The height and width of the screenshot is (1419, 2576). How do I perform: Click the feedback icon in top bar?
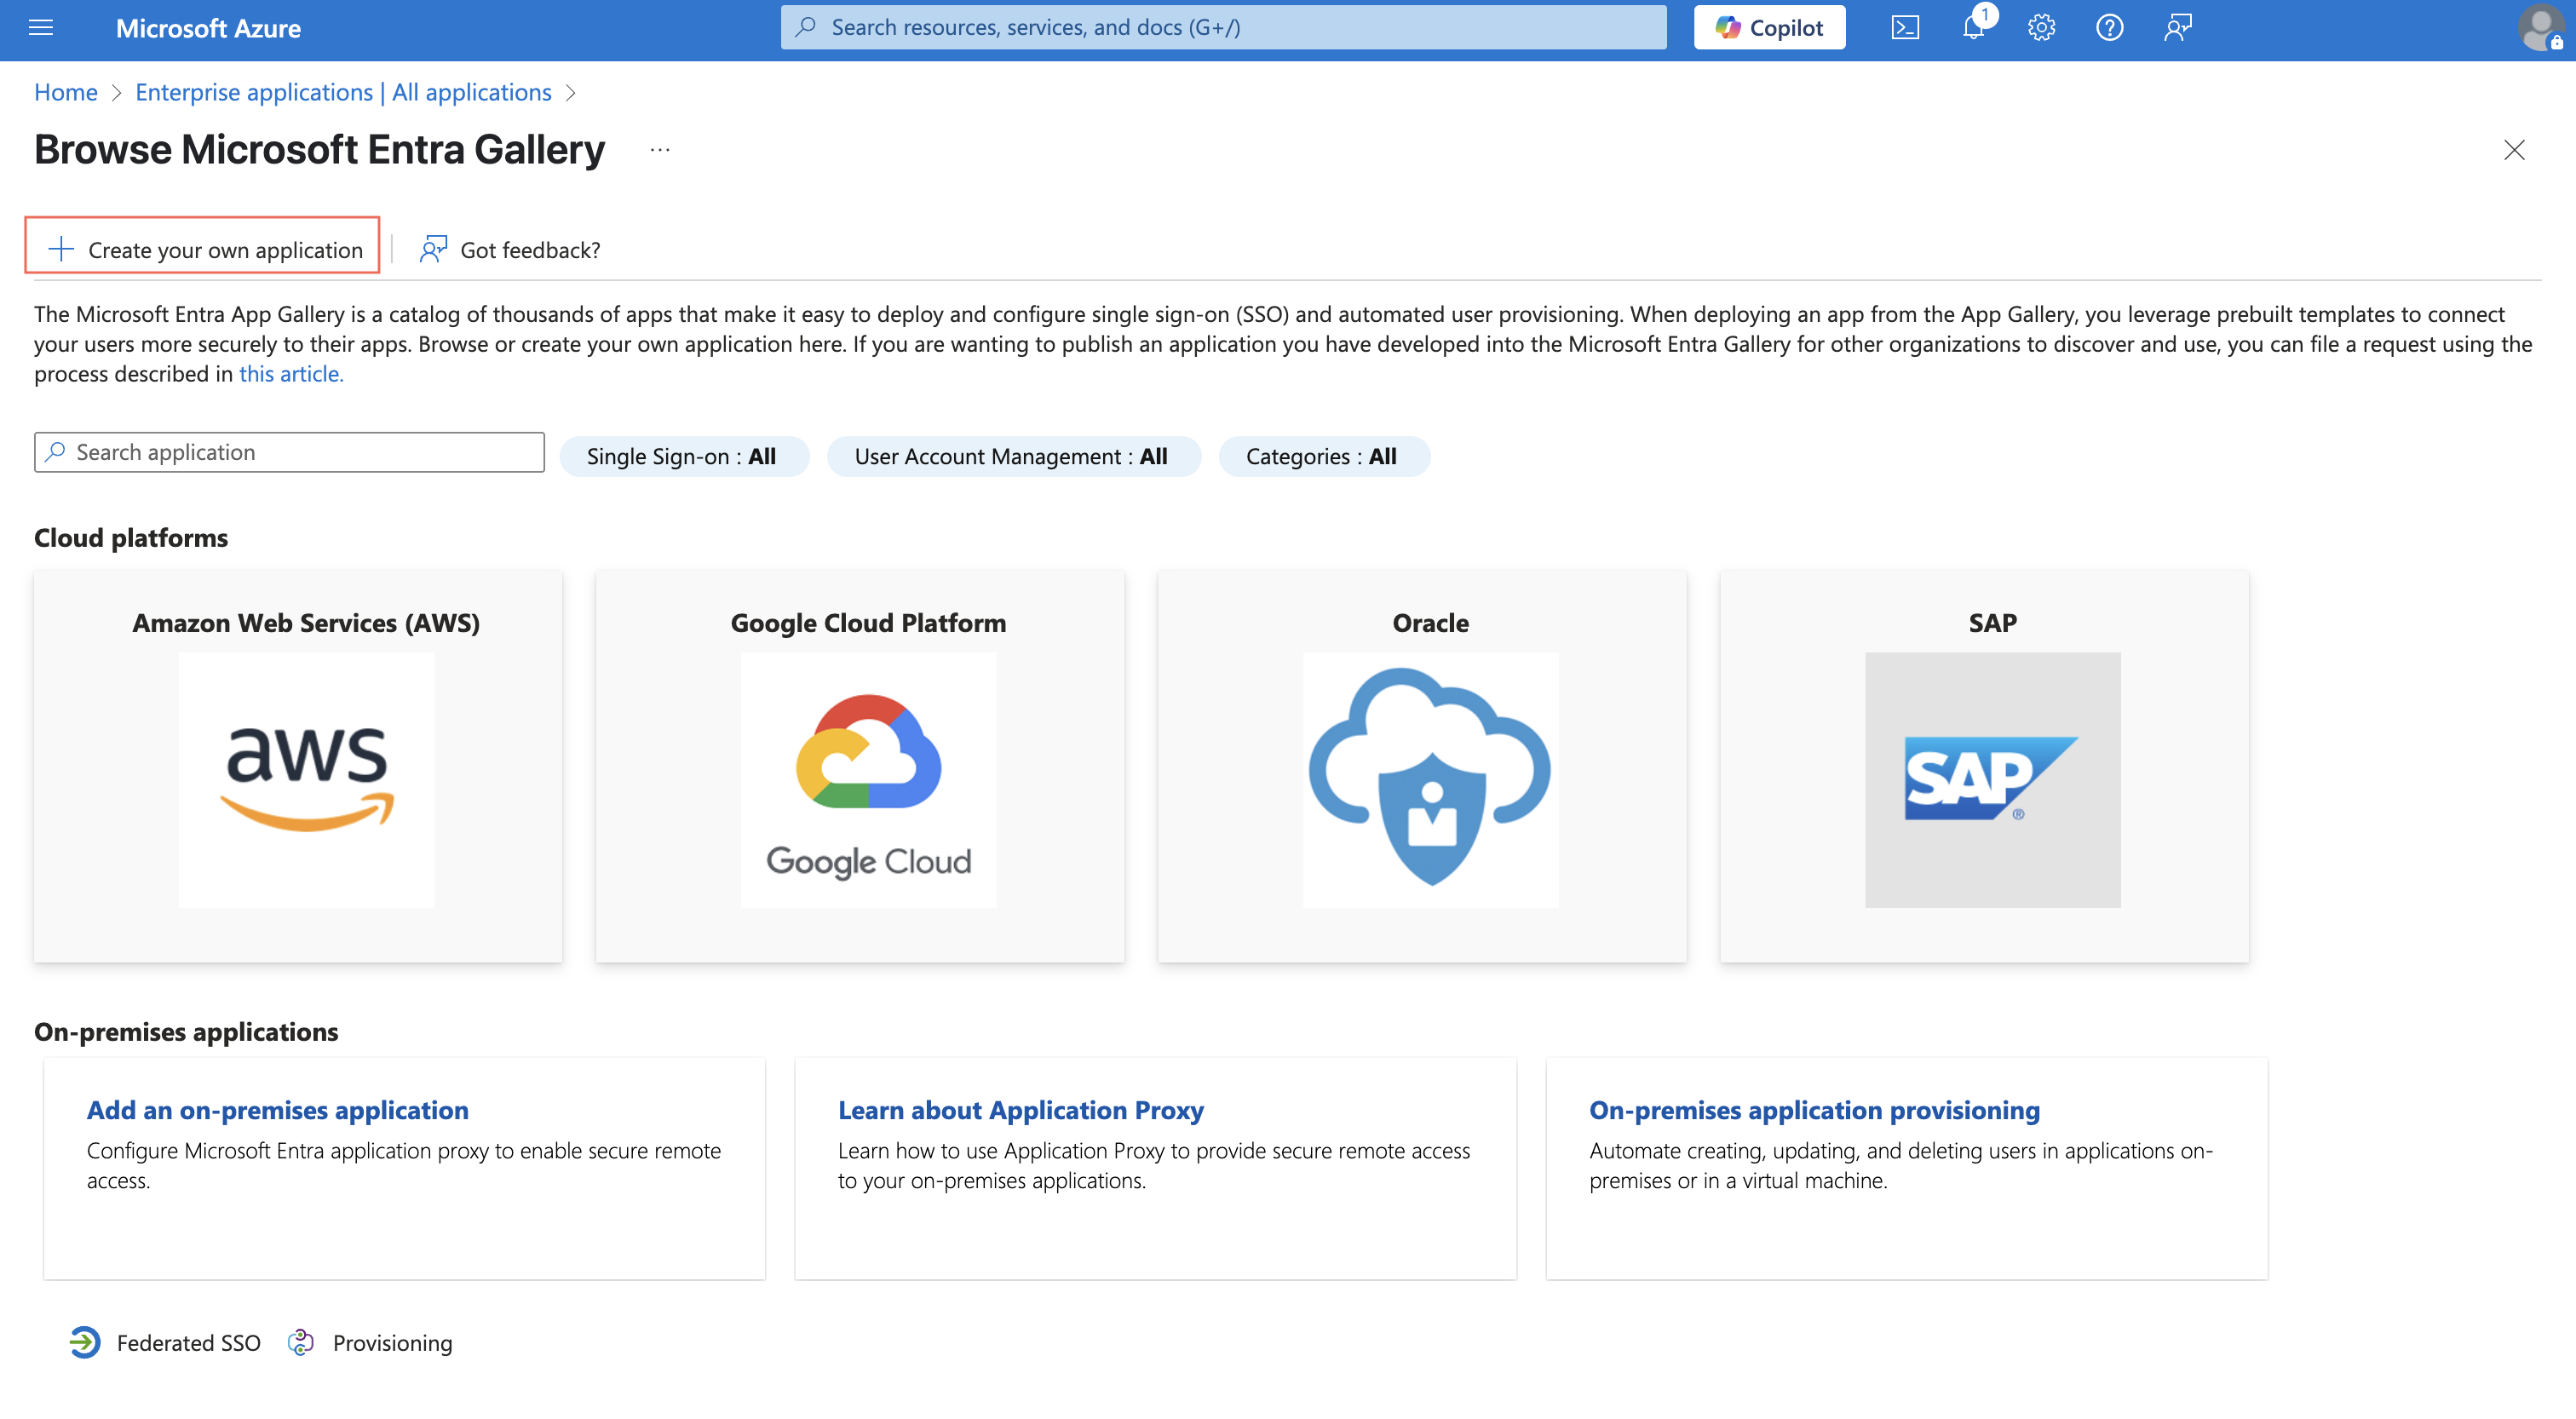click(x=2178, y=28)
